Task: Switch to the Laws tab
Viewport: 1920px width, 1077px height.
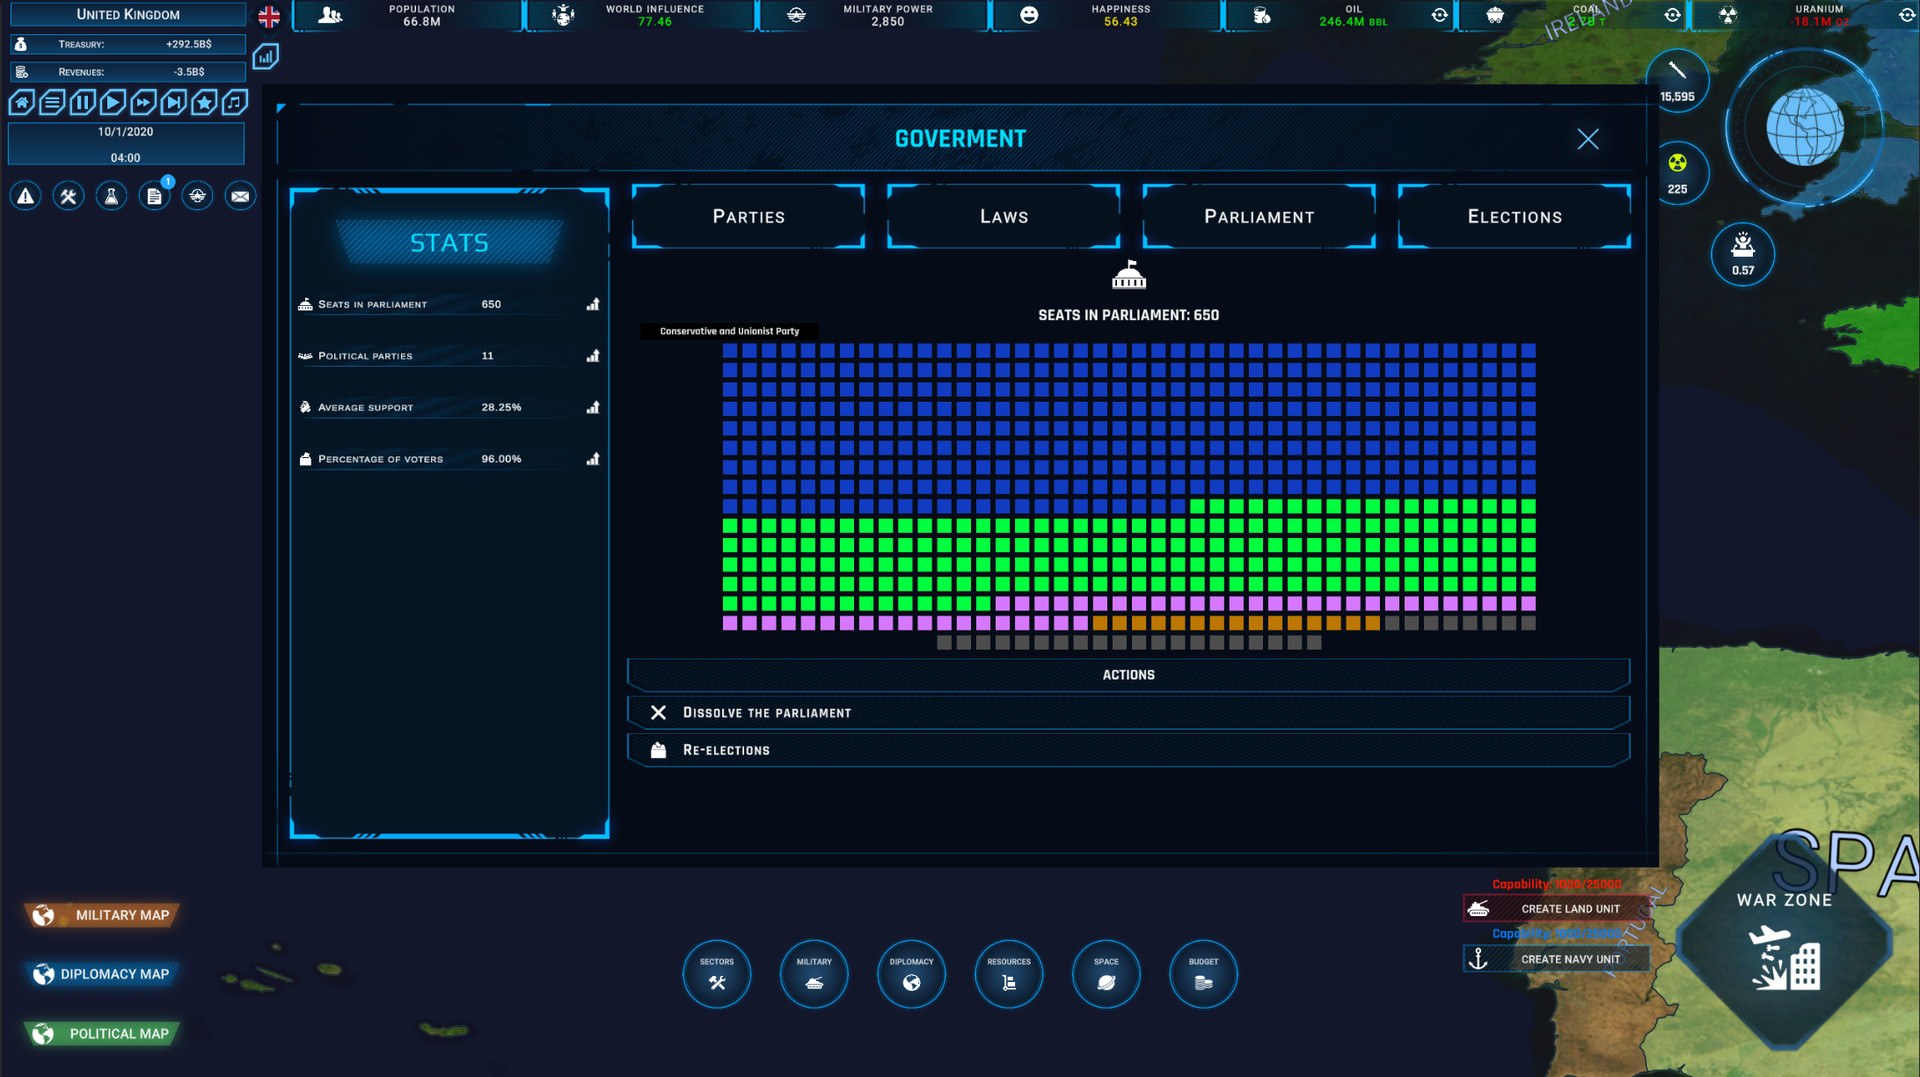Action: tap(1003, 216)
